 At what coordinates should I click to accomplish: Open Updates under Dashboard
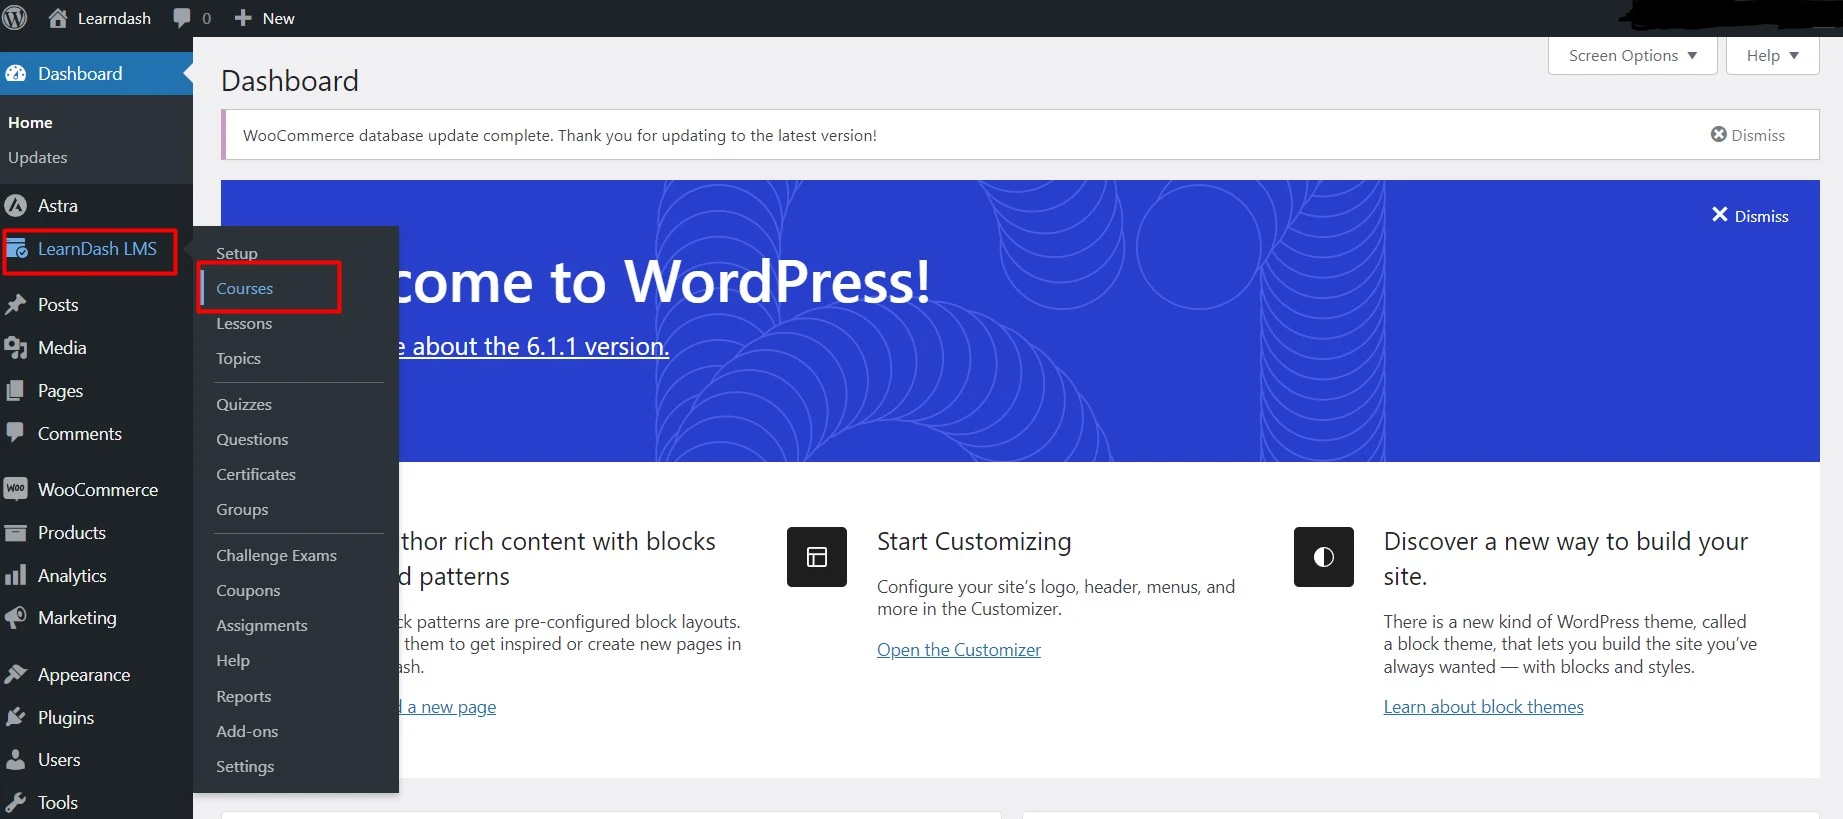38,157
